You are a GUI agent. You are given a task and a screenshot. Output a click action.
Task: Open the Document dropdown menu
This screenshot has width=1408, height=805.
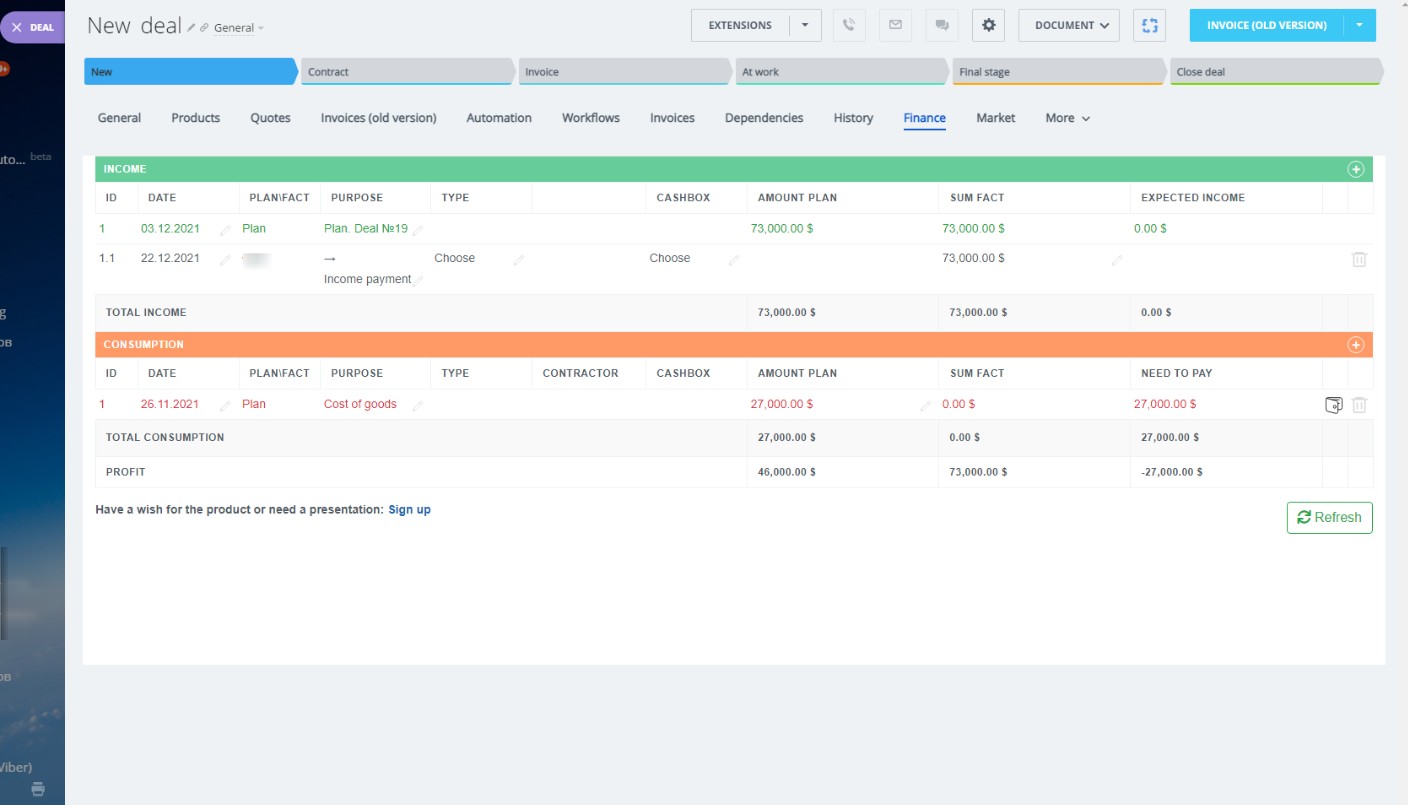coord(1068,25)
